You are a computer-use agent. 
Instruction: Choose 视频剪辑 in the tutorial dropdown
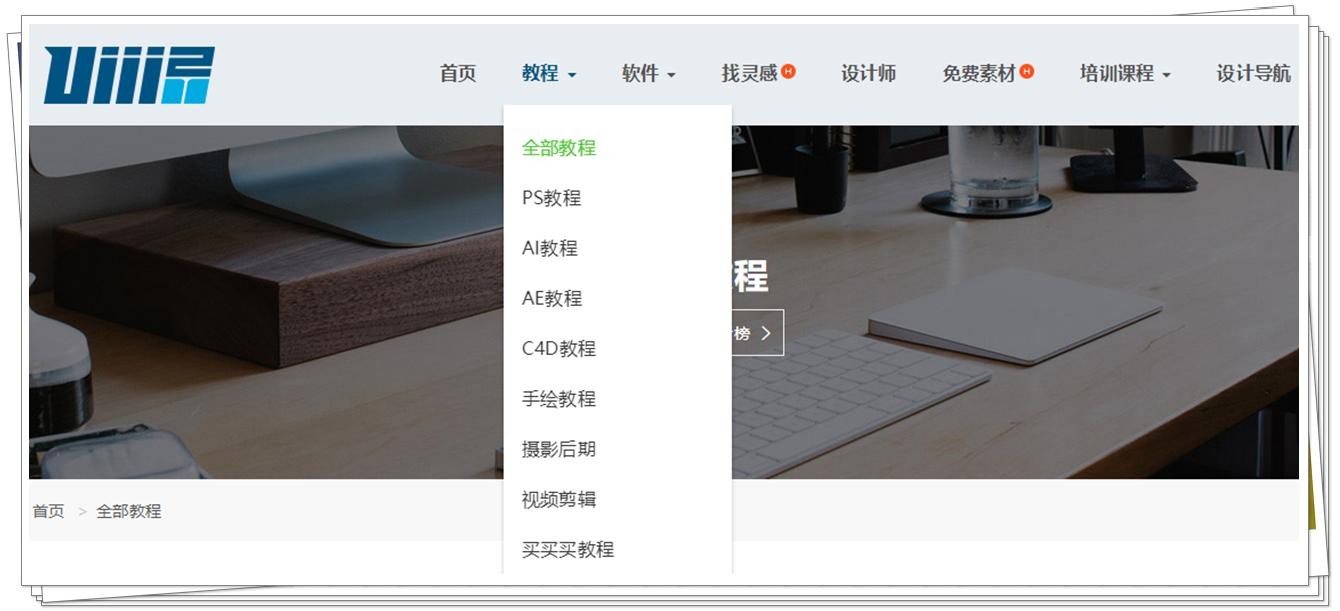point(559,499)
